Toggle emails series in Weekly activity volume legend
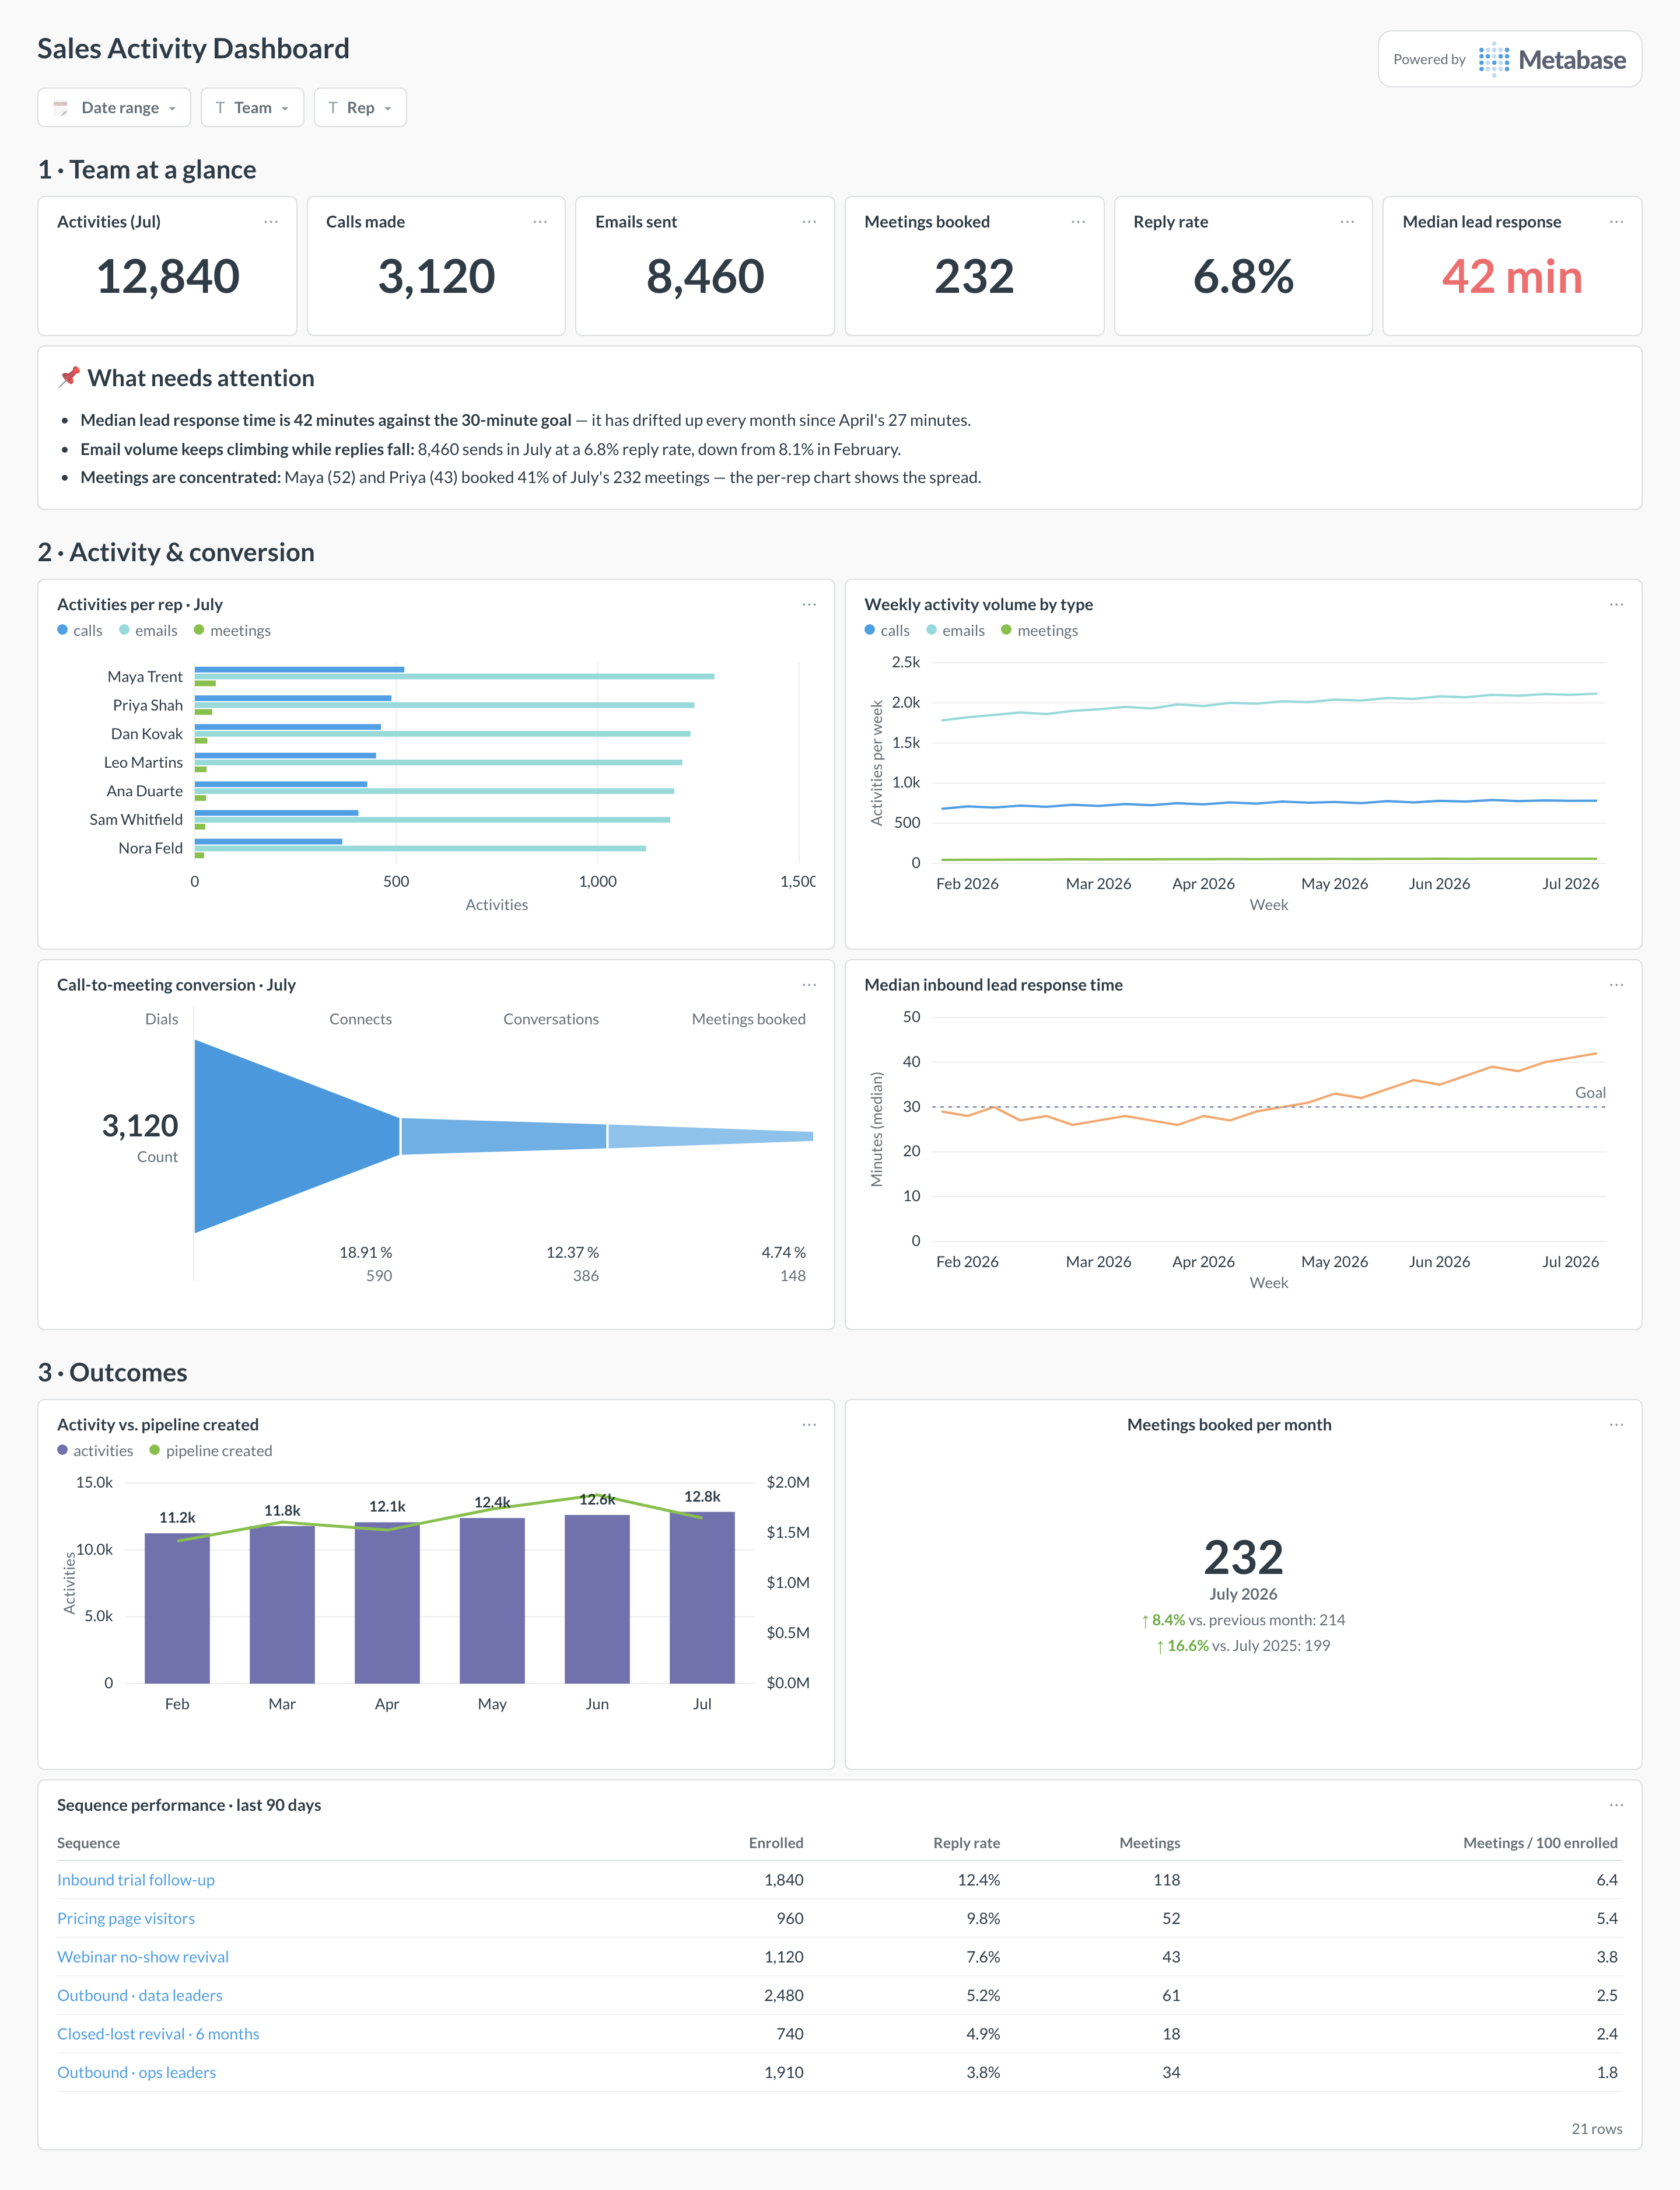The image size is (1680, 2190). [955, 631]
